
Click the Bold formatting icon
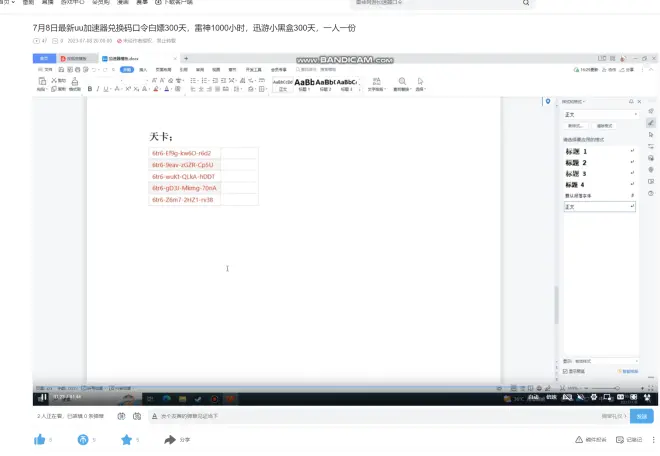pos(90,89)
